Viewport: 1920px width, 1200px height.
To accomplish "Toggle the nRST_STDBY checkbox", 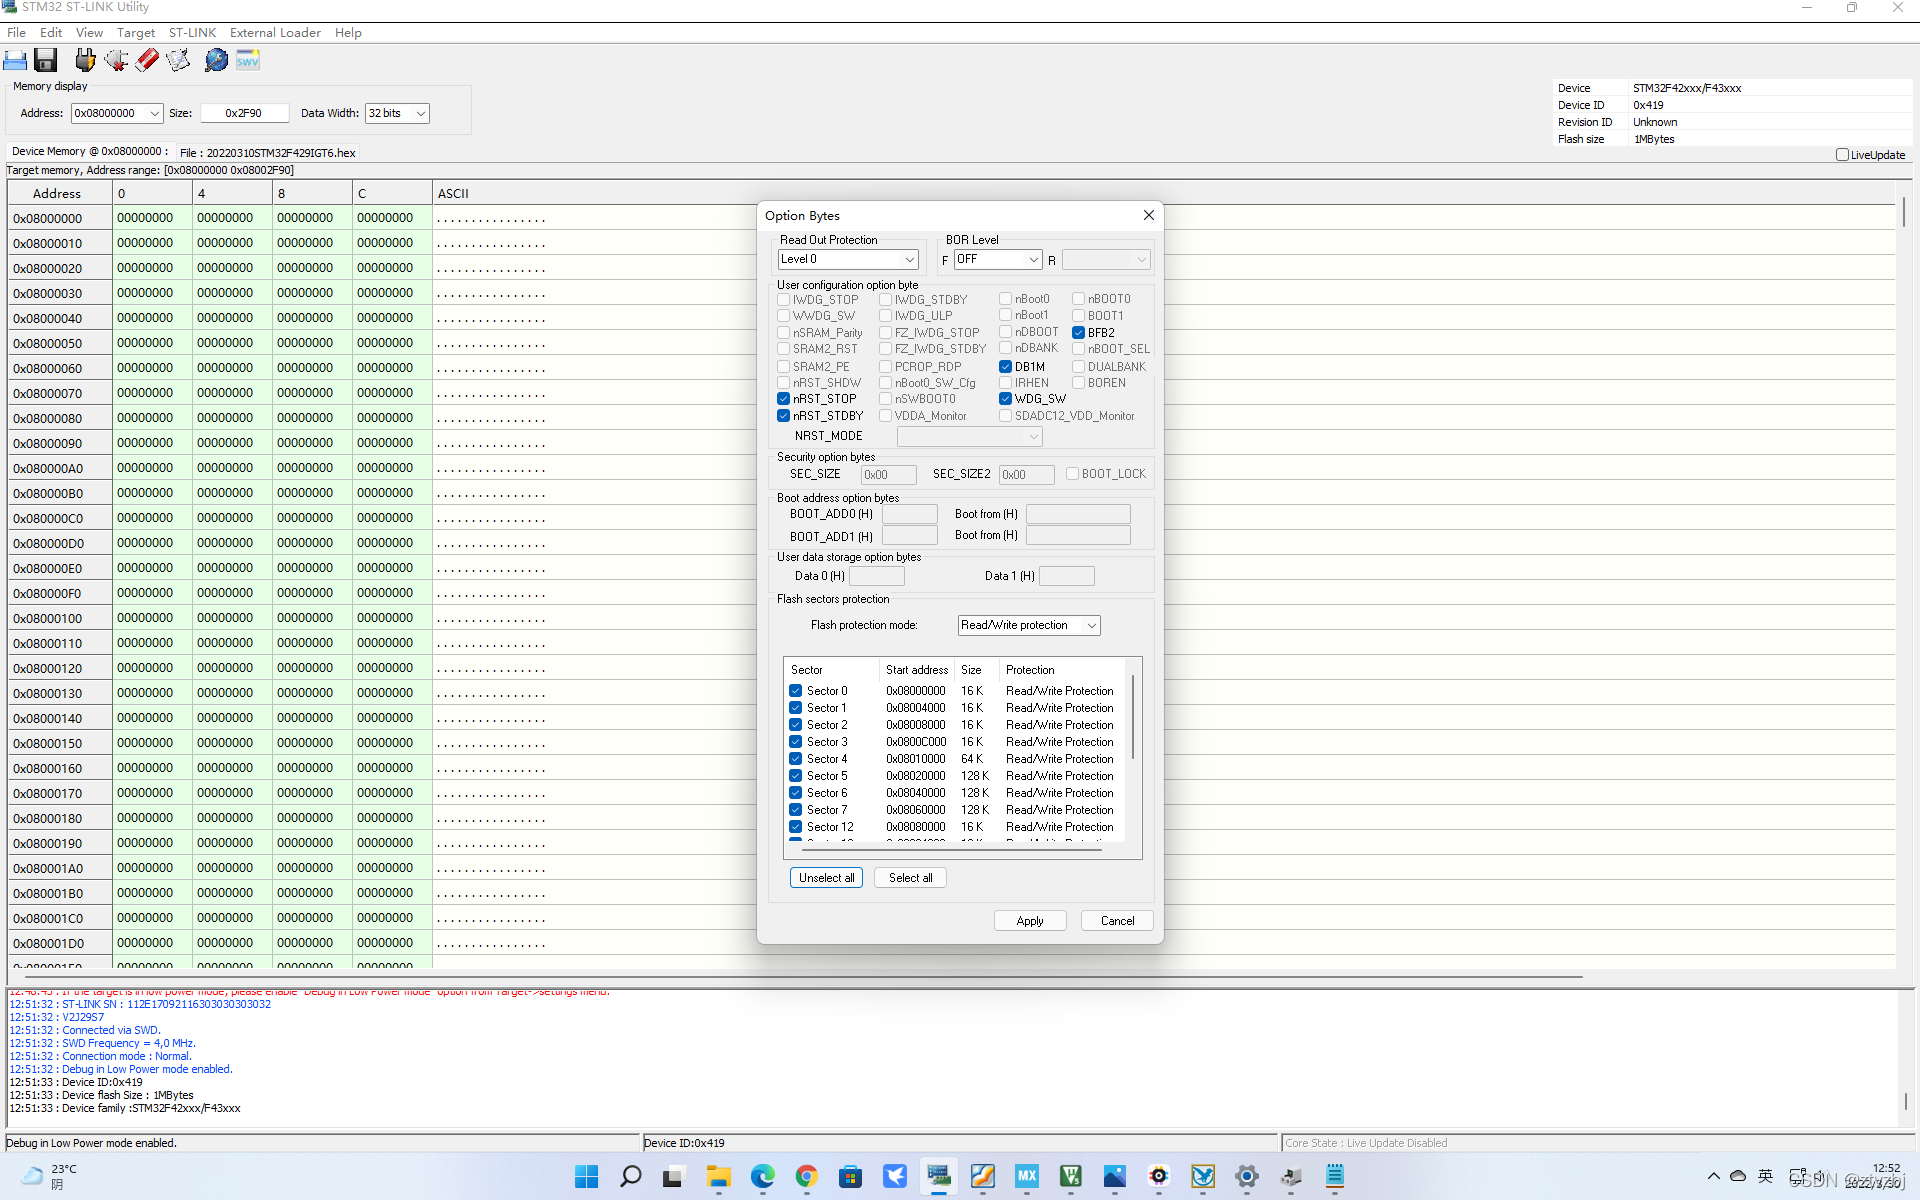I will [x=783, y=416].
